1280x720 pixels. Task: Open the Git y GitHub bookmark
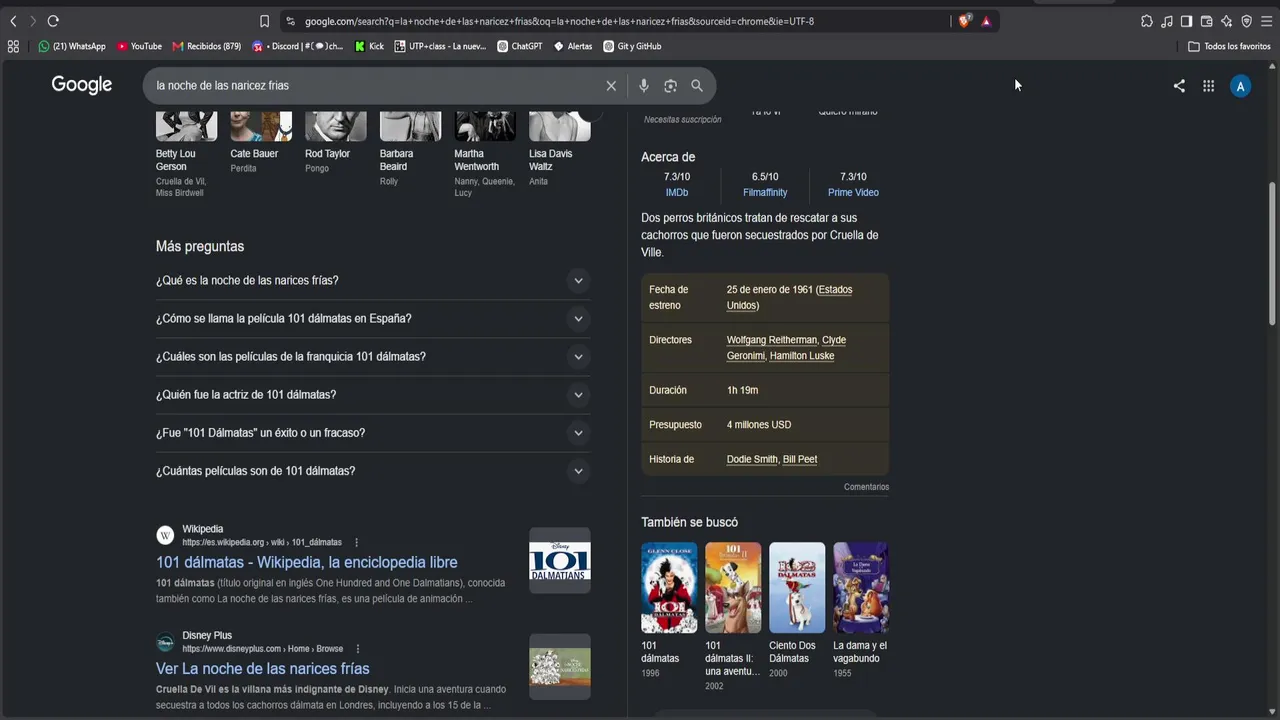pyautogui.click(x=632, y=46)
